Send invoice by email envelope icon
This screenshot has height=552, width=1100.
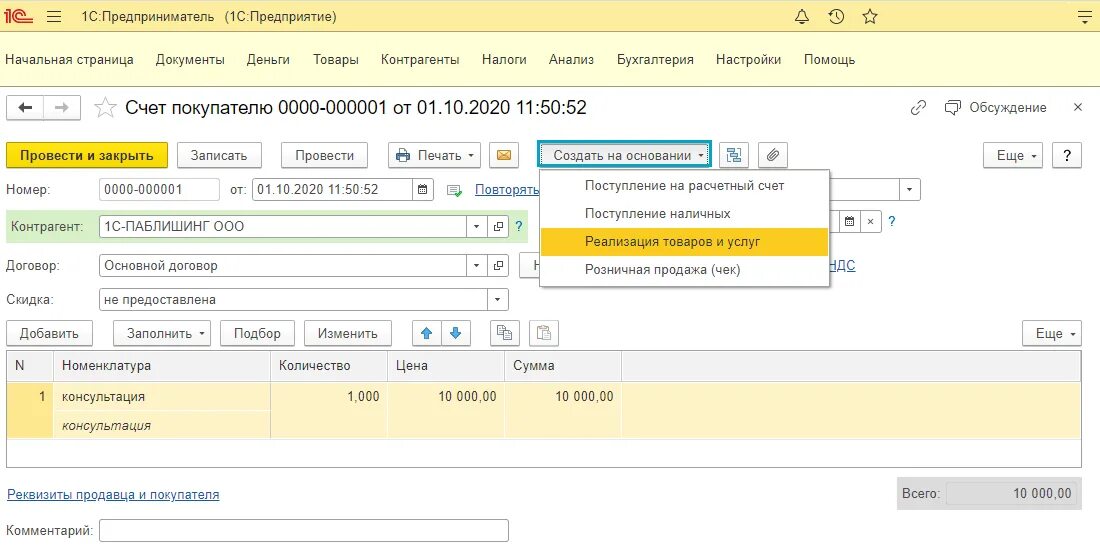click(x=504, y=155)
